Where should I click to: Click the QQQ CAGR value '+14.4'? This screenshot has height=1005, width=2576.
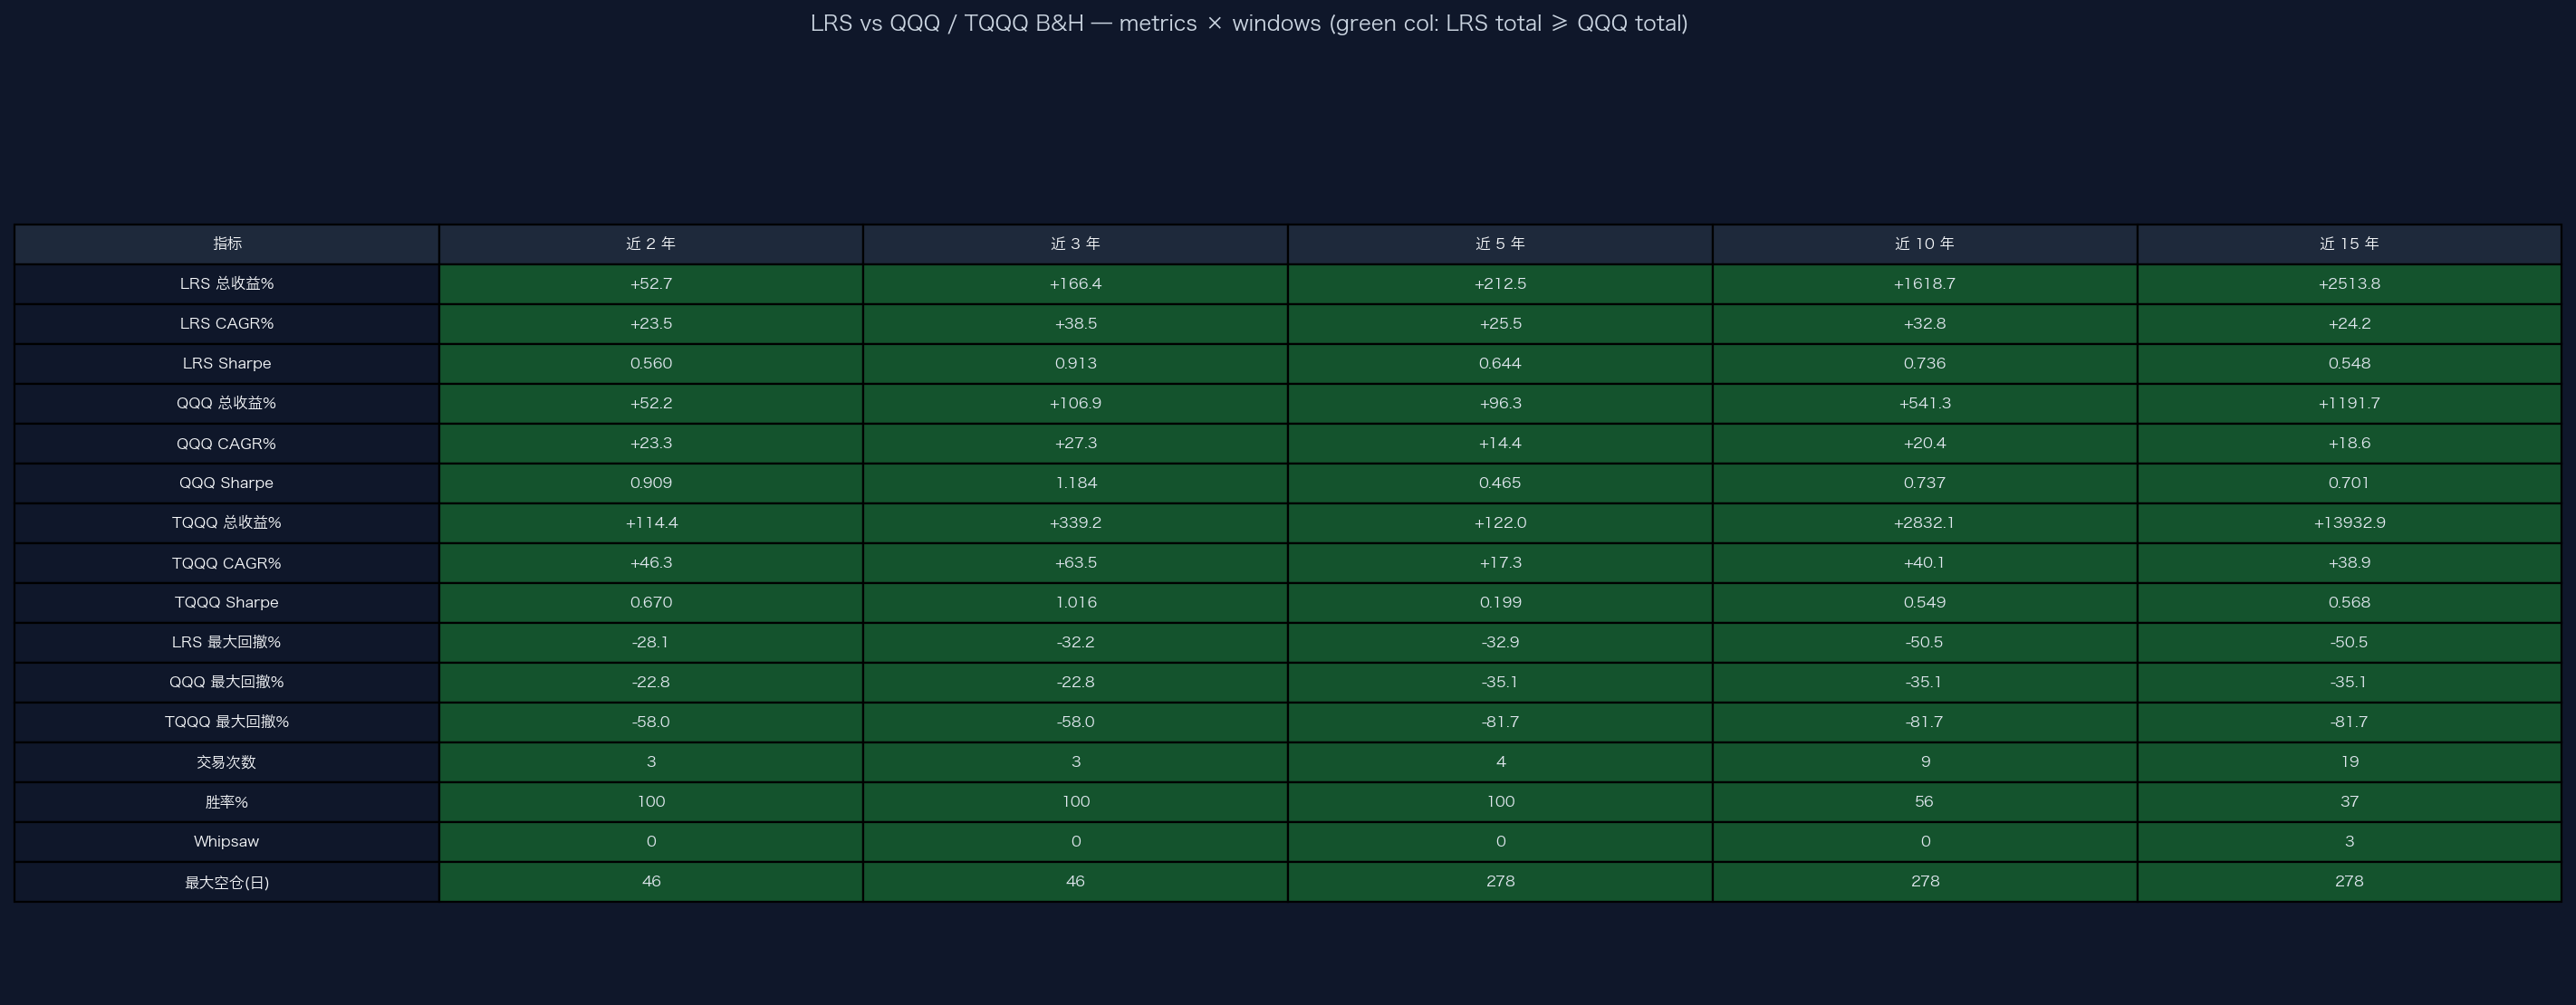click(1500, 443)
